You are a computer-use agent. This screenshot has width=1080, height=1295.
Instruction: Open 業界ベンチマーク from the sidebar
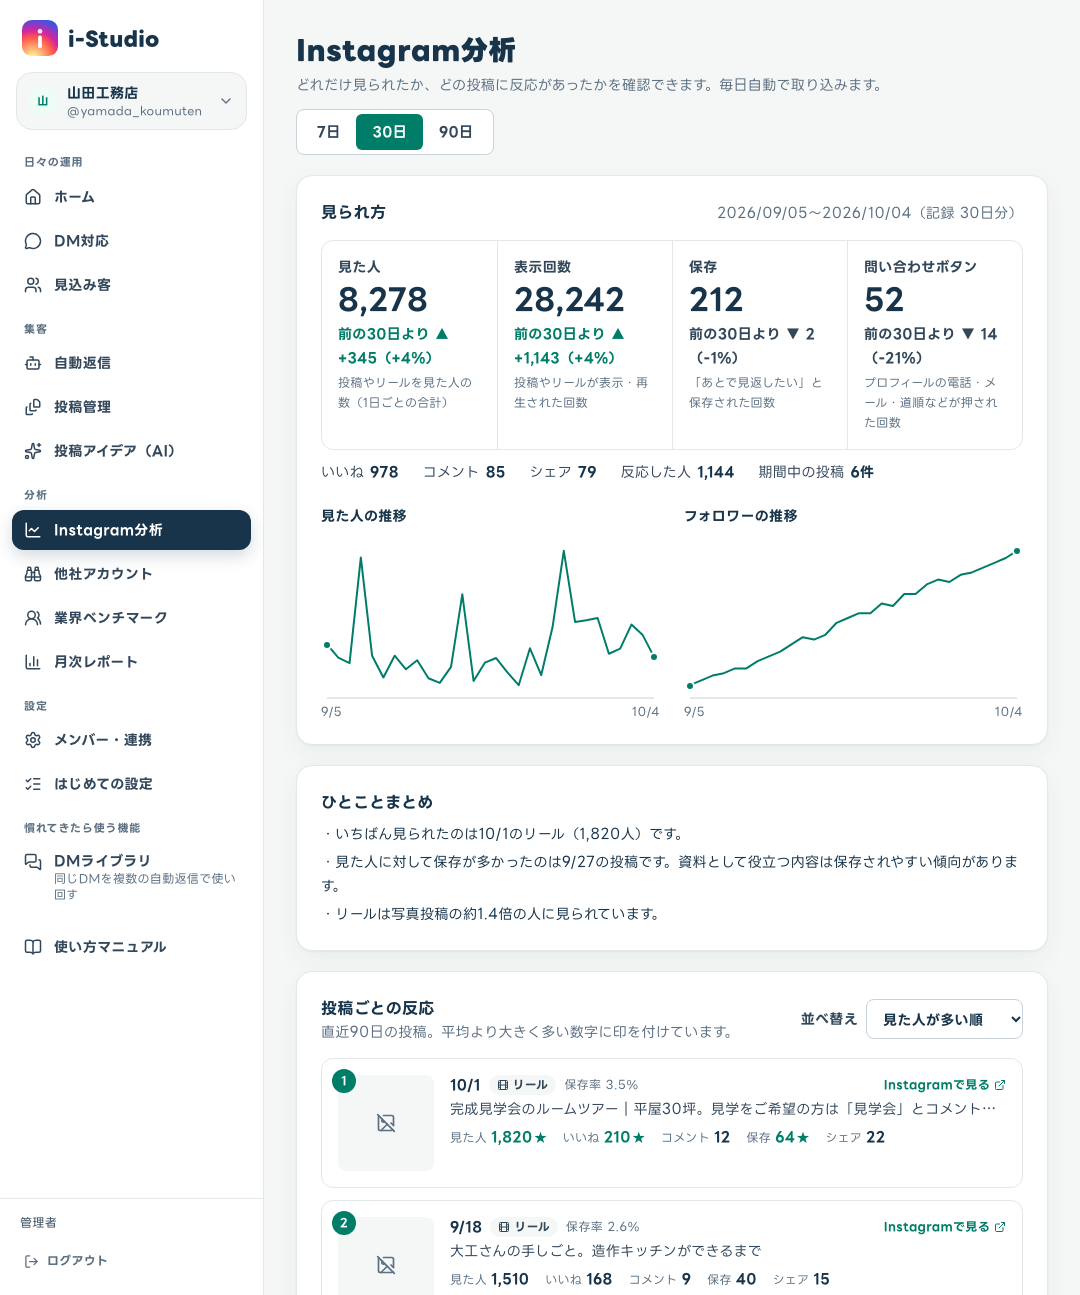(131, 618)
